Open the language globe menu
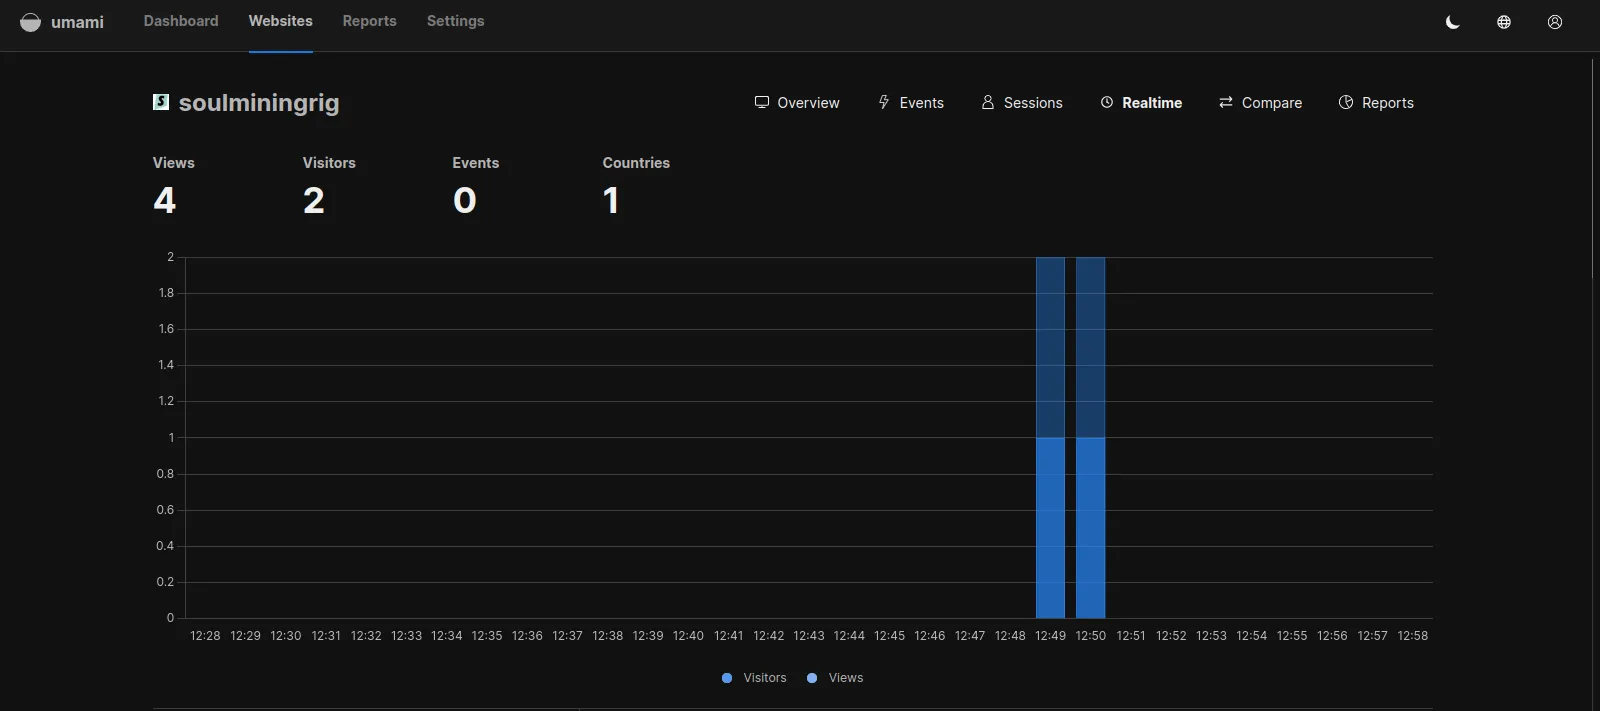 point(1504,22)
